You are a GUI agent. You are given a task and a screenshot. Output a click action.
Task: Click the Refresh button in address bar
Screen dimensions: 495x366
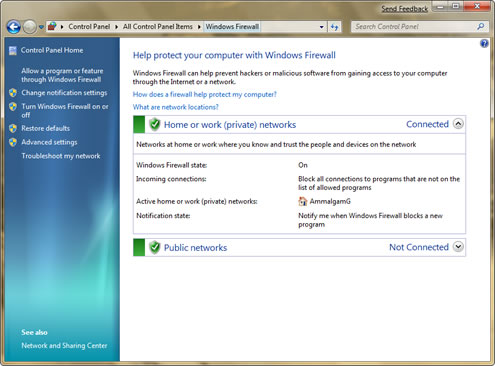pos(334,27)
